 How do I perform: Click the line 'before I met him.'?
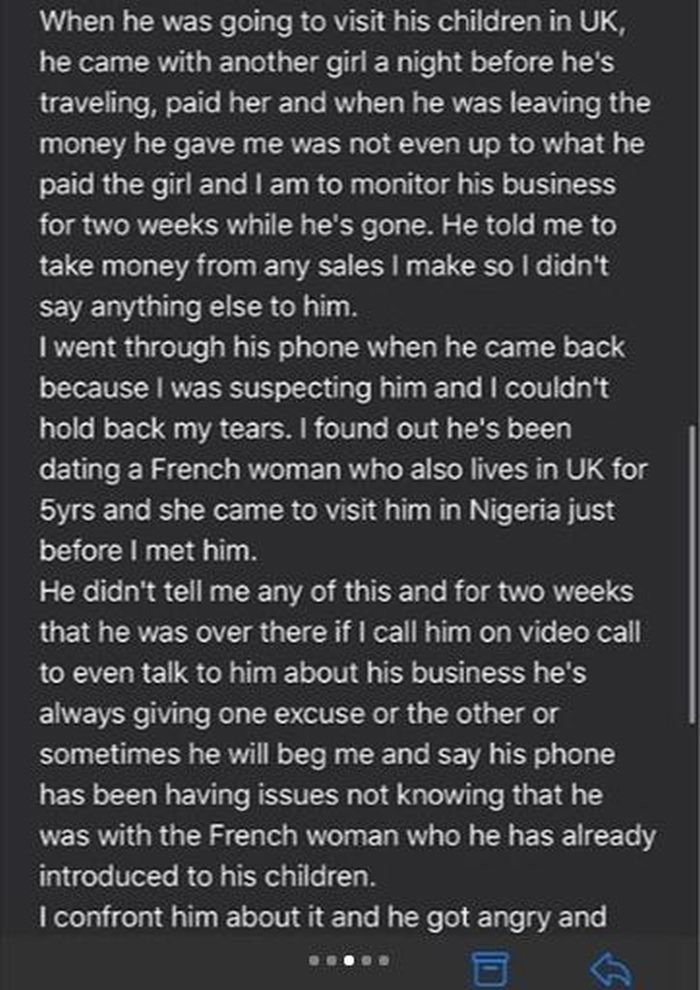click(x=149, y=551)
